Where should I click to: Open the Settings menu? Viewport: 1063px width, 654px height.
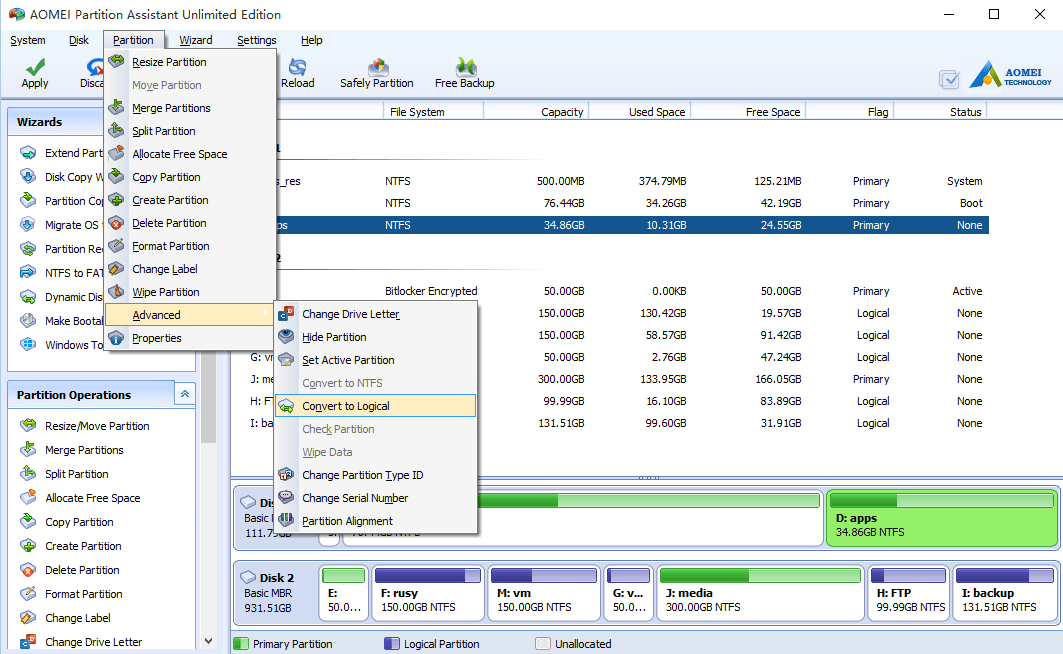pyautogui.click(x=257, y=40)
